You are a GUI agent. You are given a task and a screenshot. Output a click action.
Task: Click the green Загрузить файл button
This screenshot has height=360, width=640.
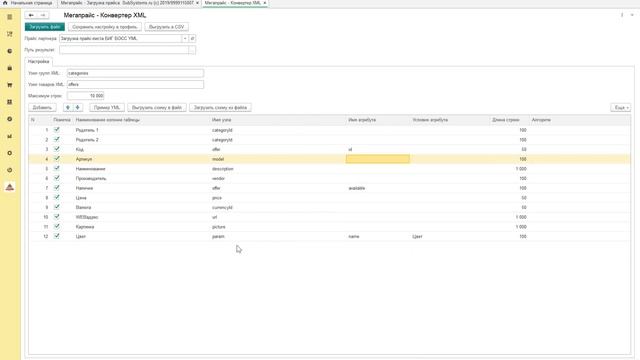coord(44,27)
